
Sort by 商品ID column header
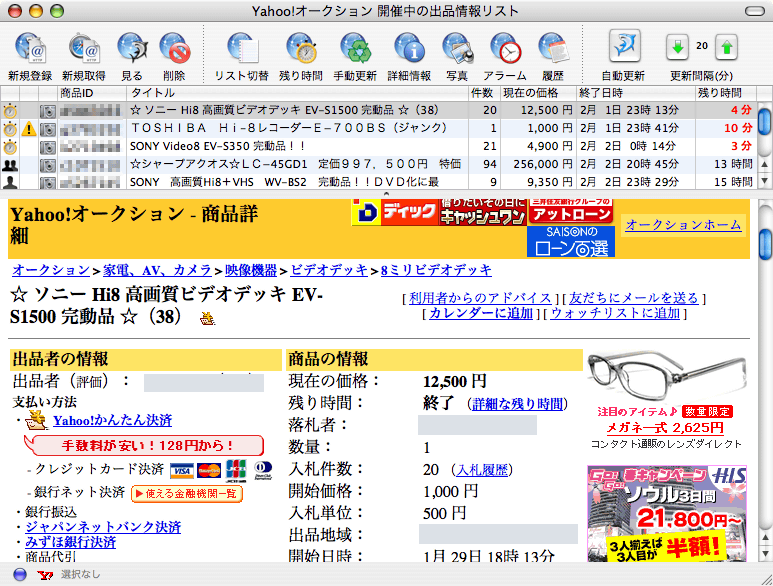click(92, 93)
